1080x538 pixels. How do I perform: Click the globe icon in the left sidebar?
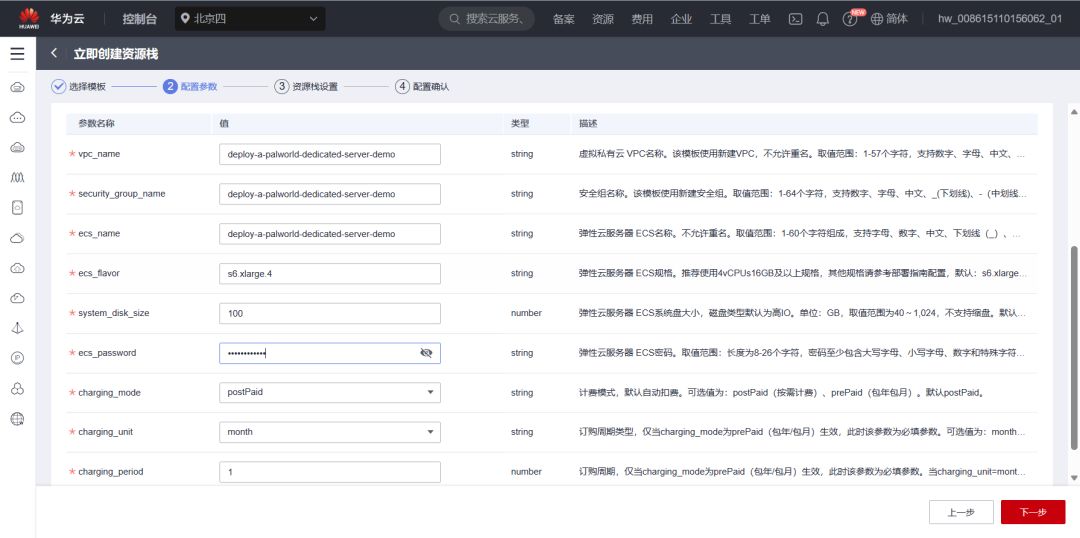pyautogui.click(x=17, y=419)
